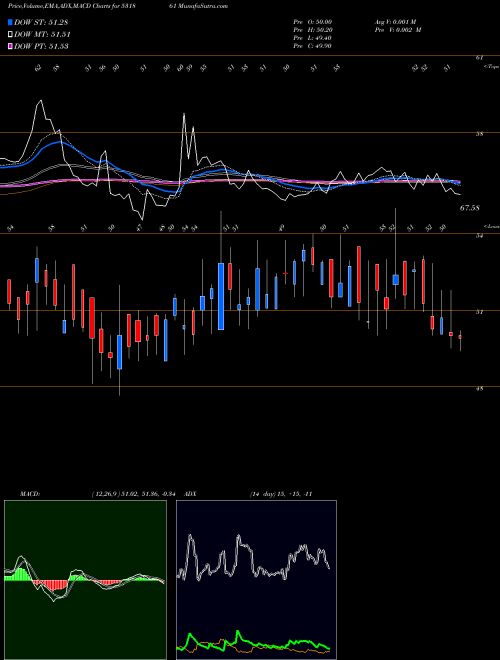Image resolution: width=500 pixels, height=660 pixels.
Task: Select the 'DOW ST: 51.28' legend label
Action: click(x=41, y=22)
